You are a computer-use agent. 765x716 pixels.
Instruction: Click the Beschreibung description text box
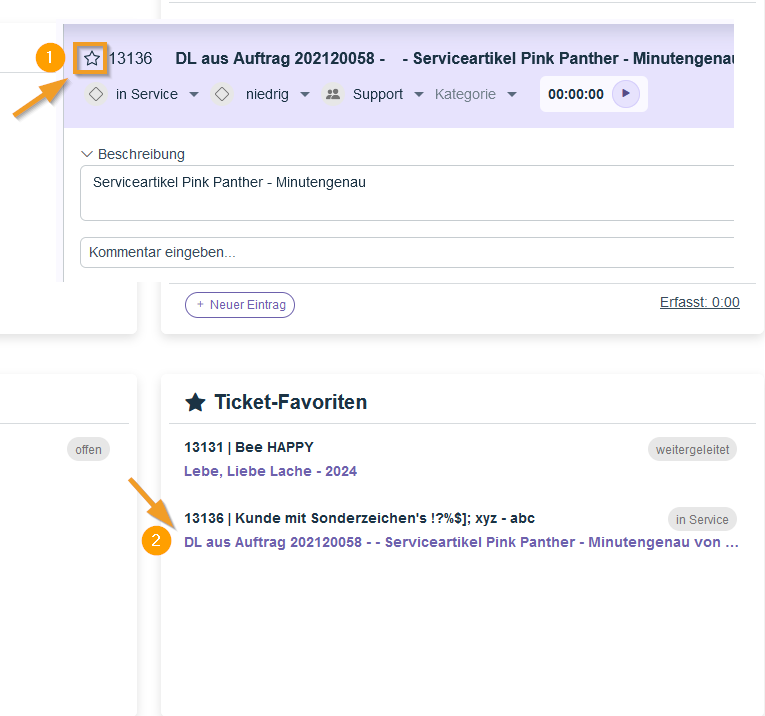[400, 193]
